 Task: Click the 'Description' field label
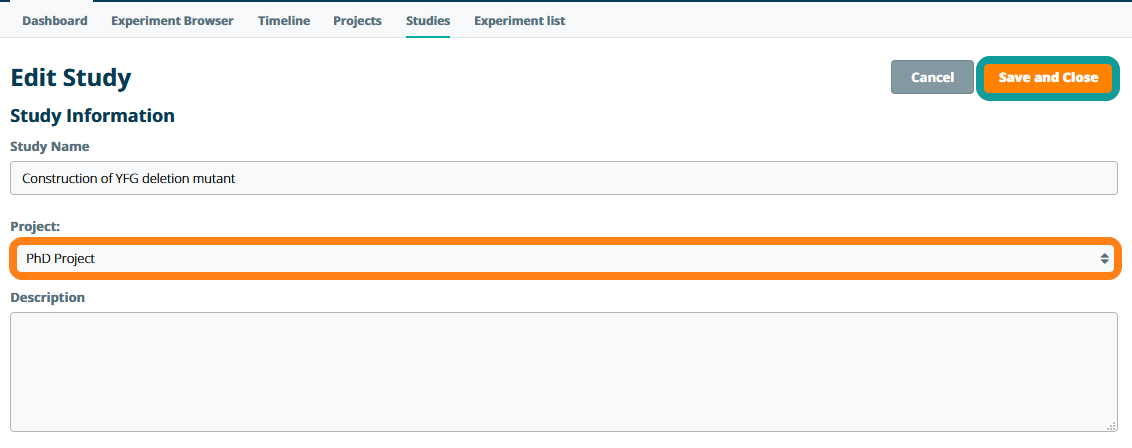(x=47, y=297)
